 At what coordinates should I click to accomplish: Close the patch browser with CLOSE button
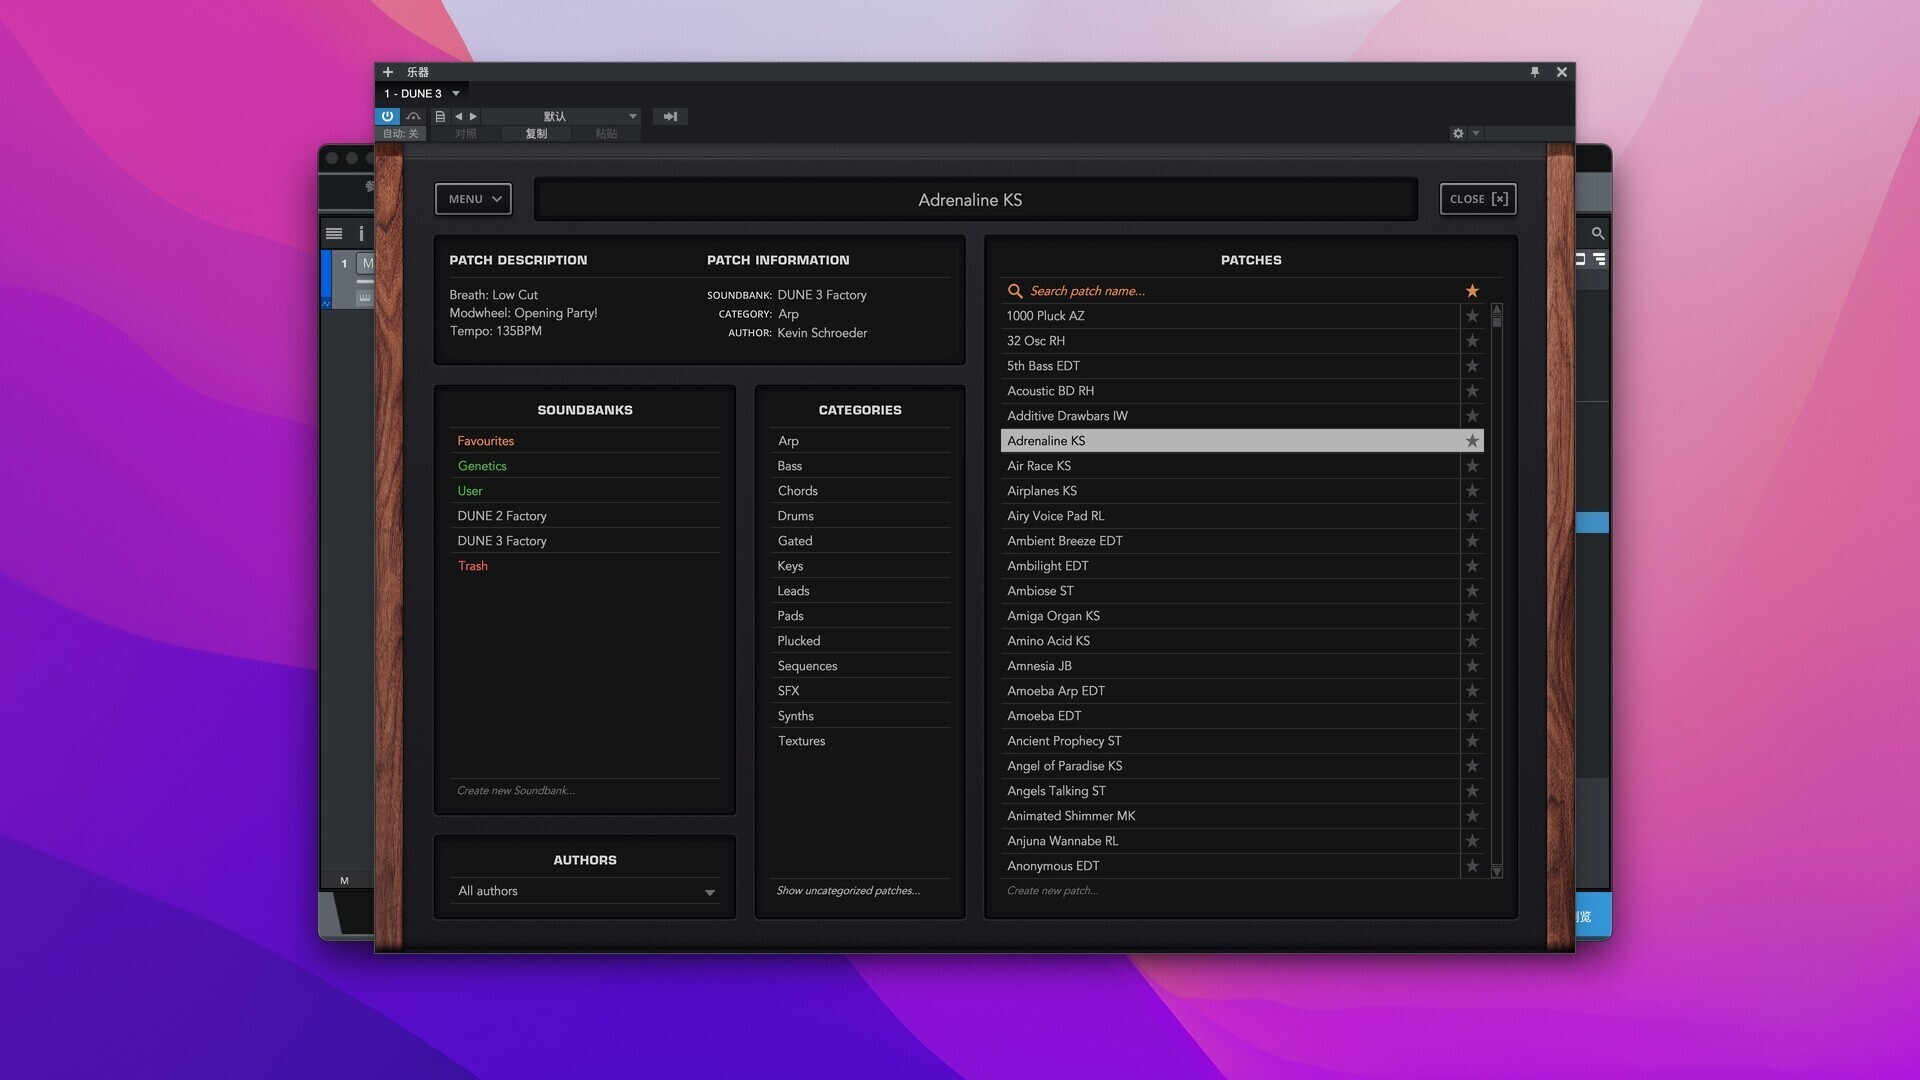click(x=1477, y=199)
